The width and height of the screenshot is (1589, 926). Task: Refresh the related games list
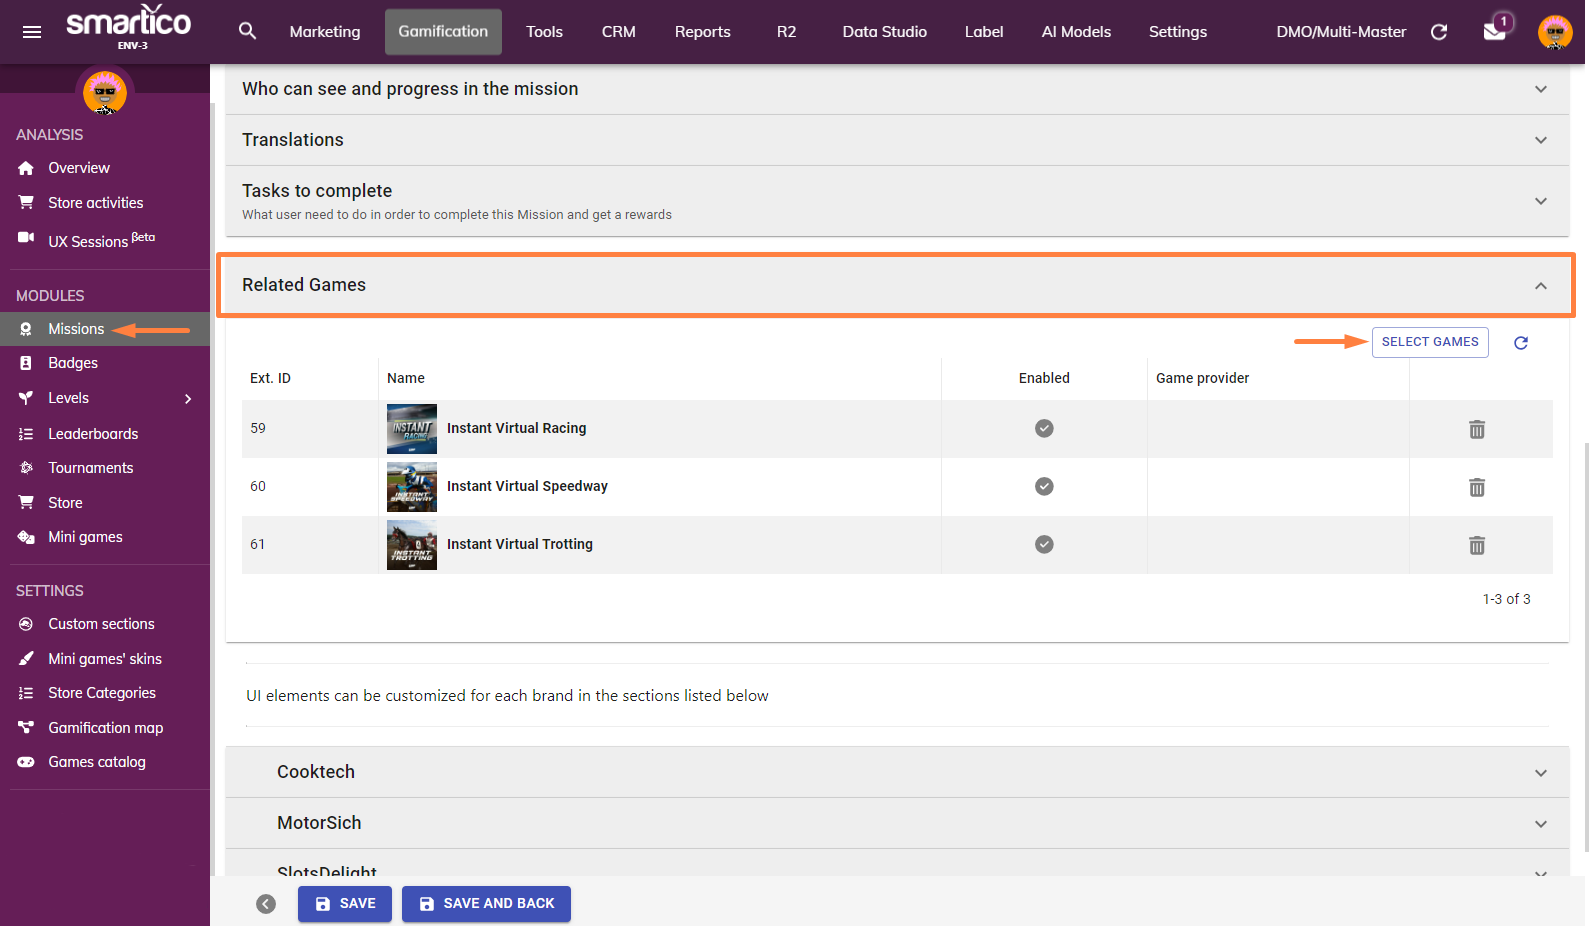point(1521,343)
